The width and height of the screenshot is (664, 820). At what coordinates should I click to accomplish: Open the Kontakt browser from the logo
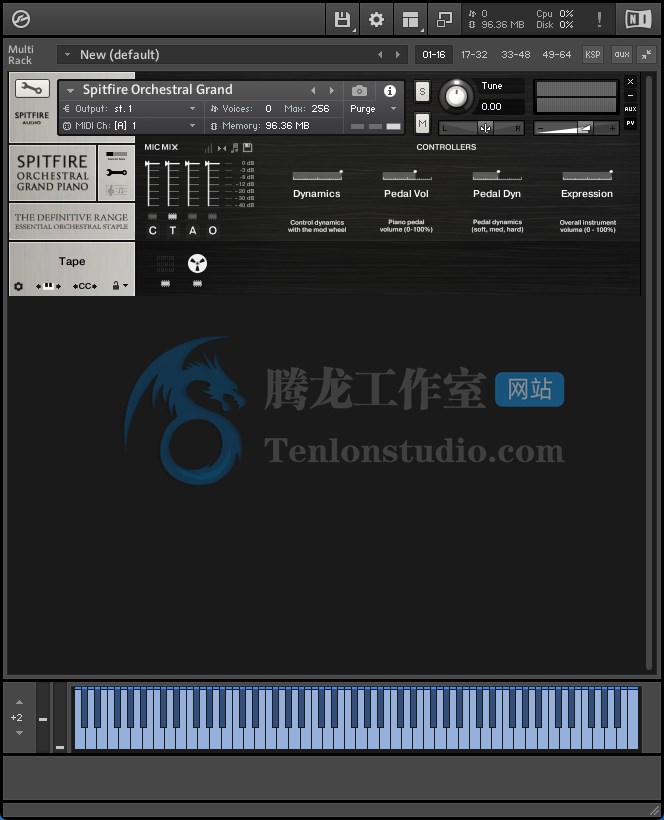point(21,19)
